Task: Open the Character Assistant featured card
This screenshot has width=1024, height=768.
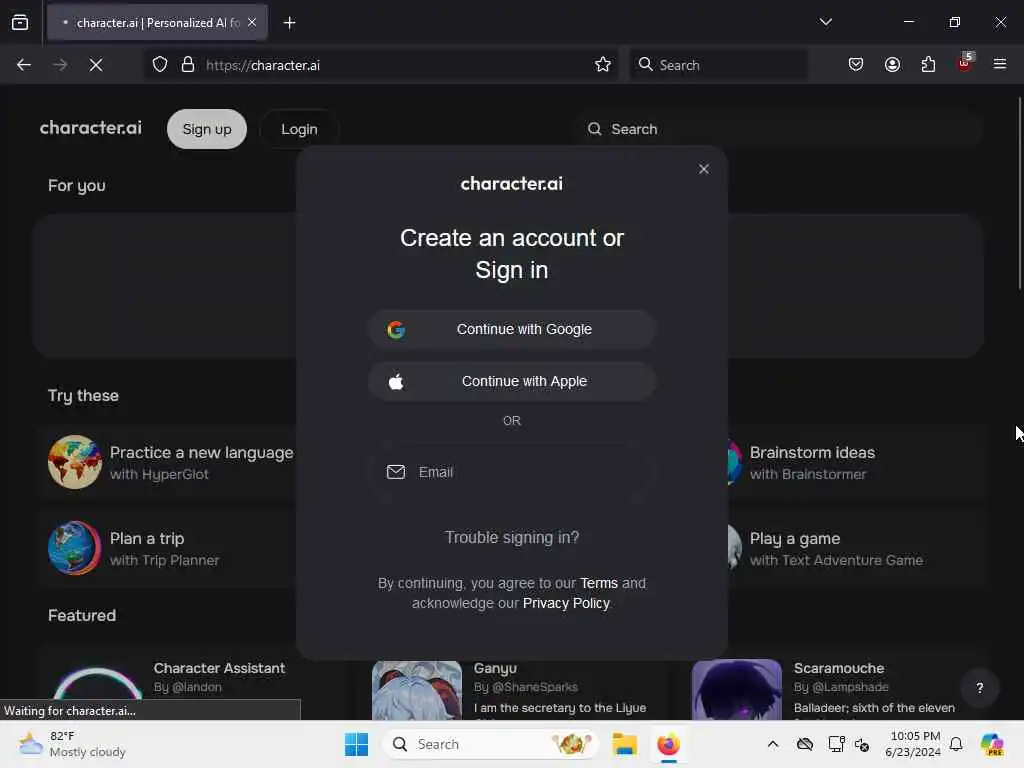Action: (x=189, y=683)
